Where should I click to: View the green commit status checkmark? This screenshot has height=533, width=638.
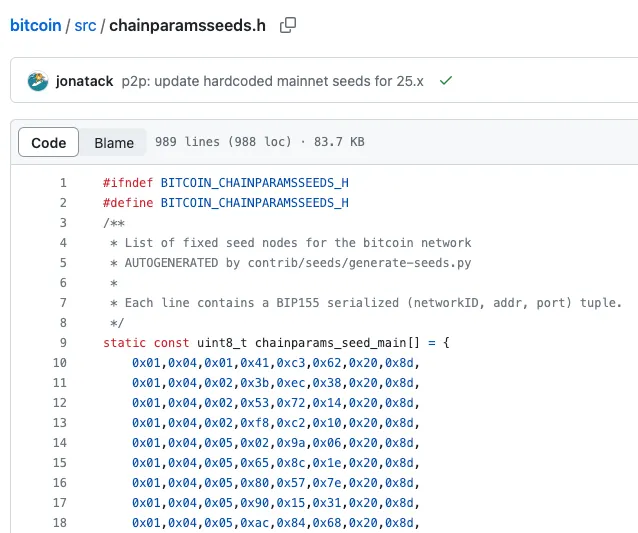[446, 81]
